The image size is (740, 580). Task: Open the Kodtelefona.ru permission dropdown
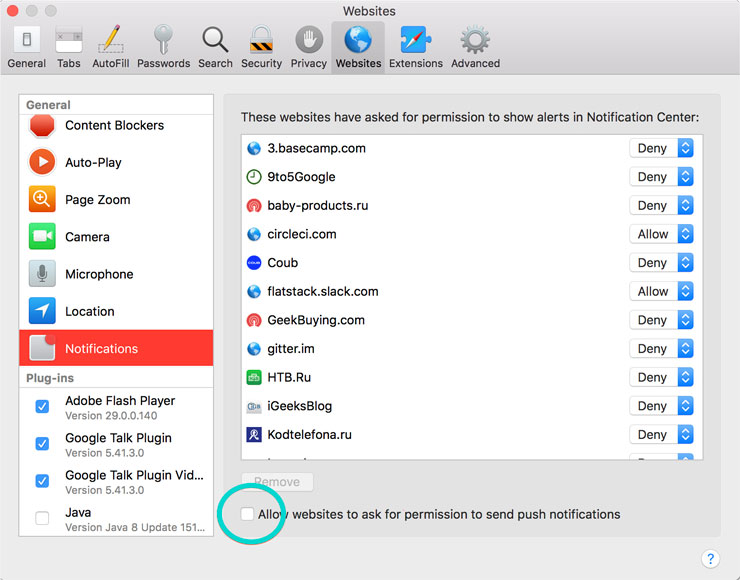(x=661, y=435)
